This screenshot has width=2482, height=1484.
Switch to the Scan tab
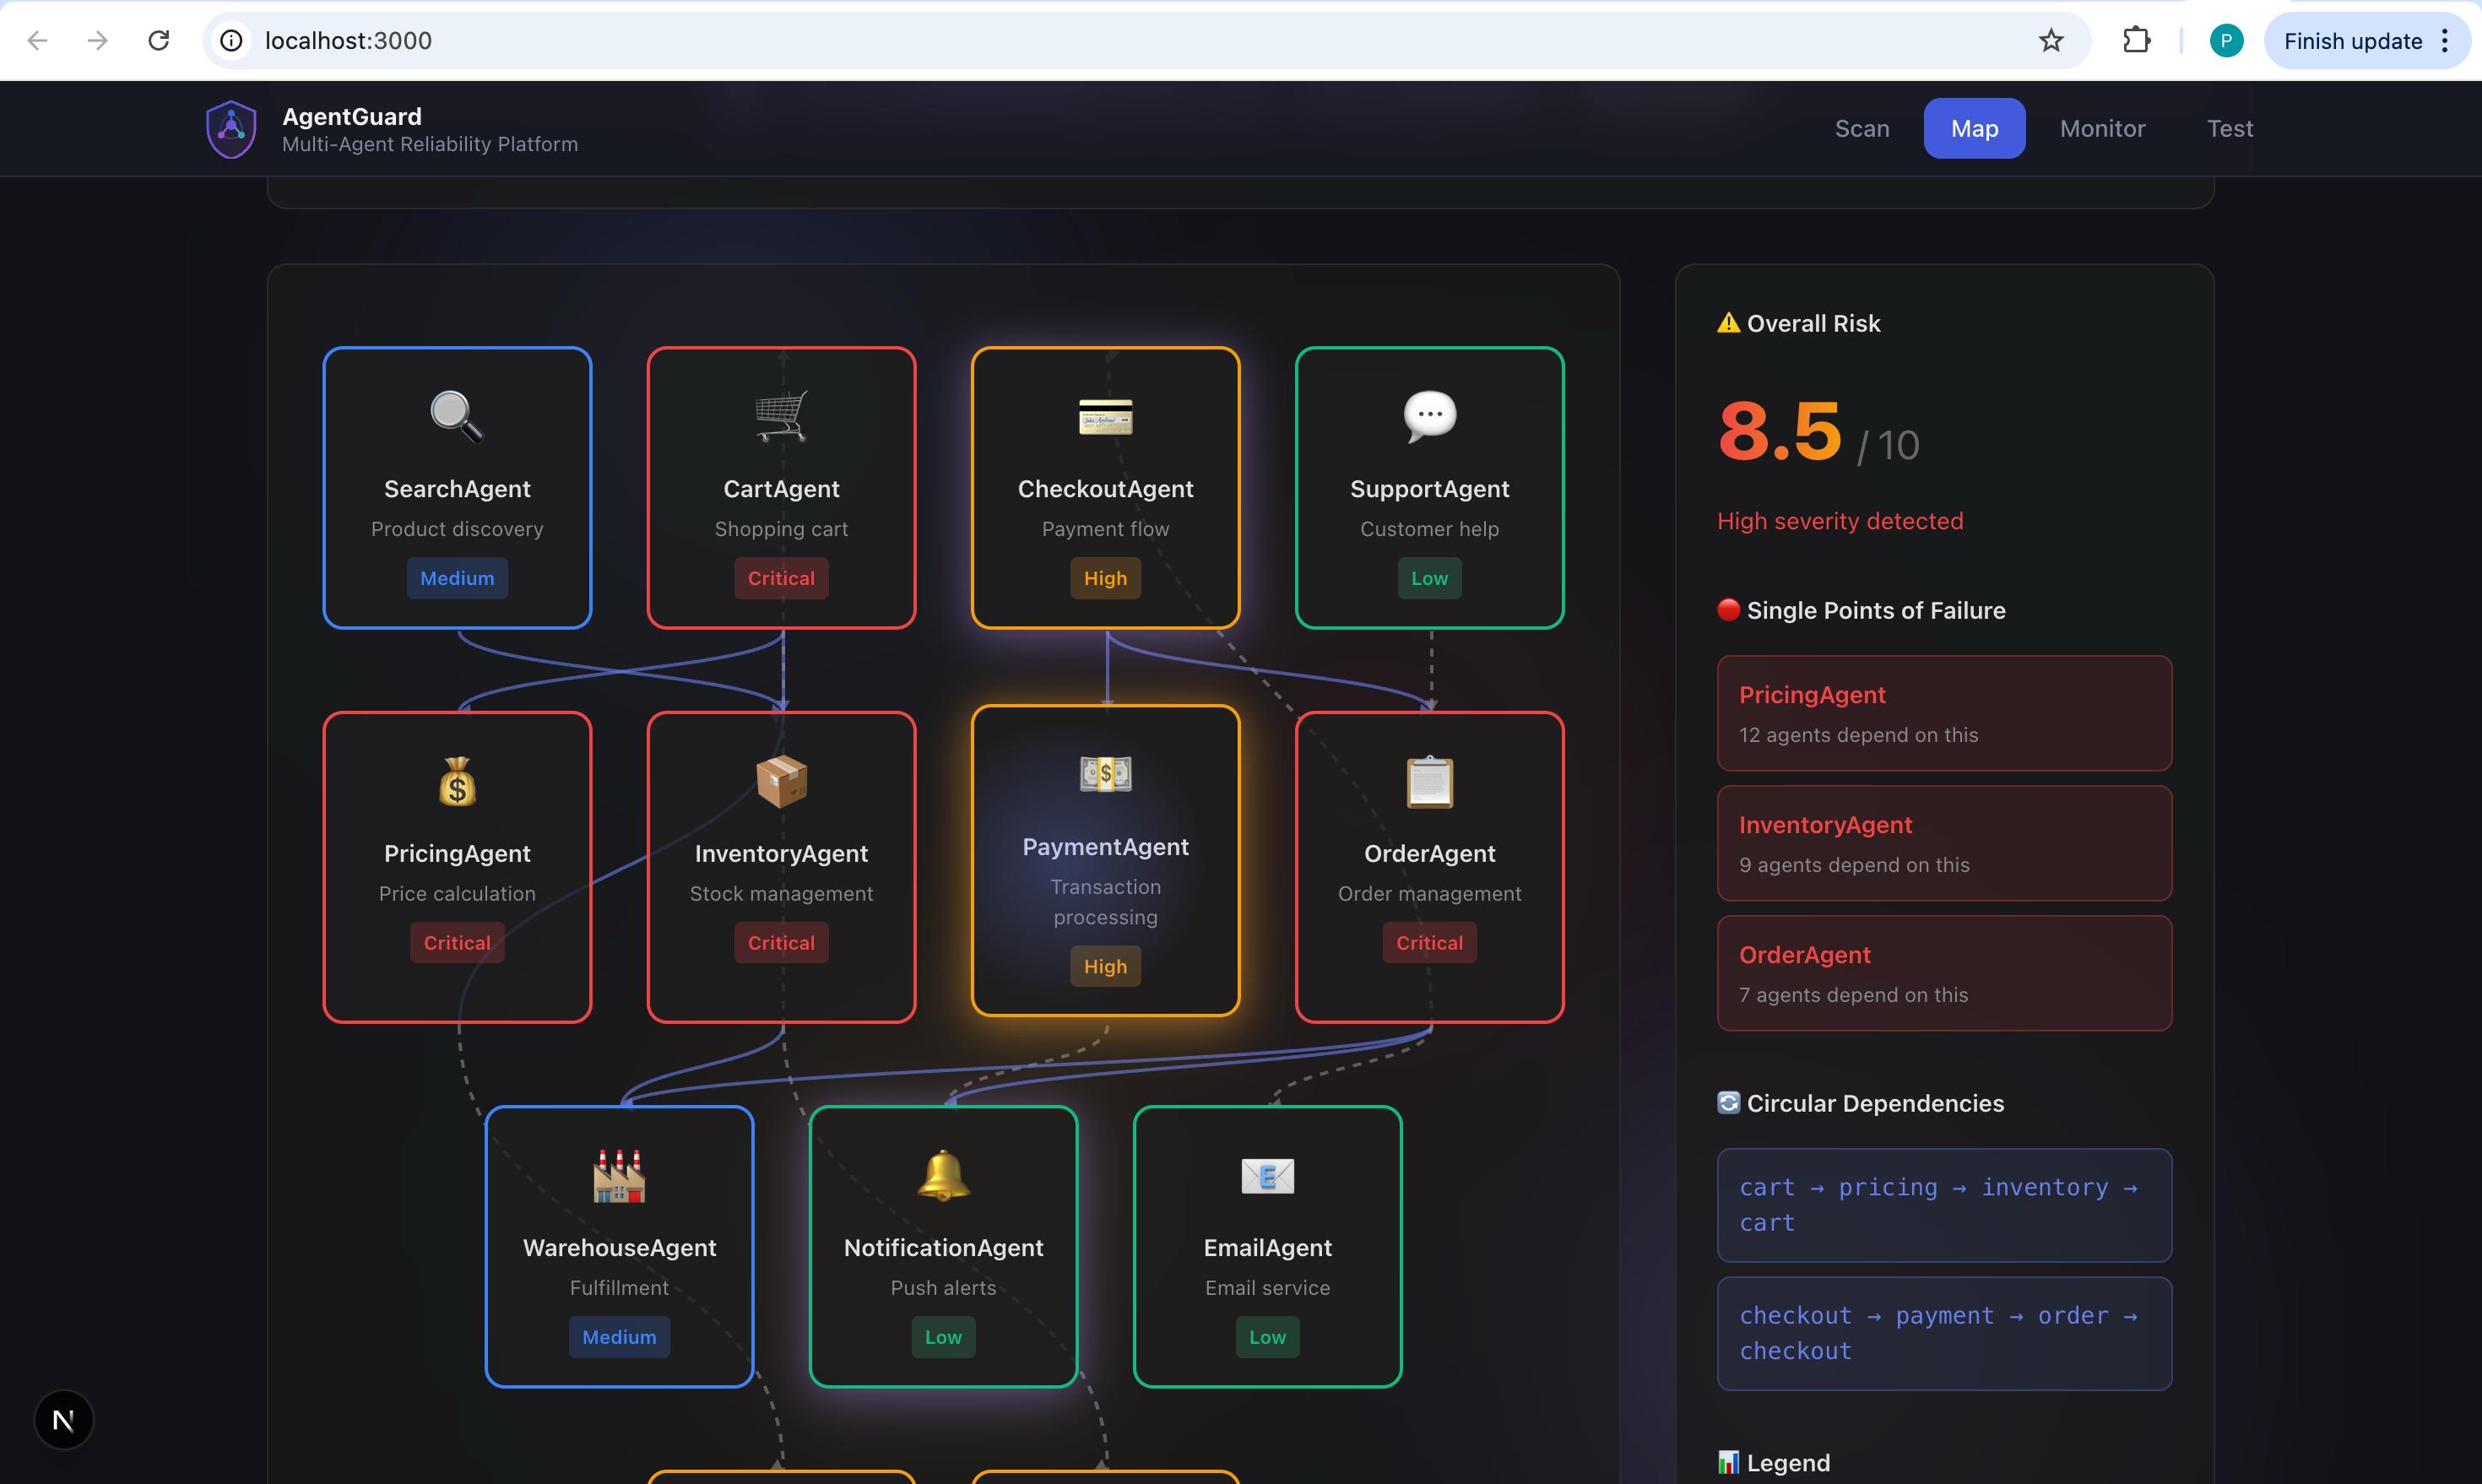[1861, 129]
